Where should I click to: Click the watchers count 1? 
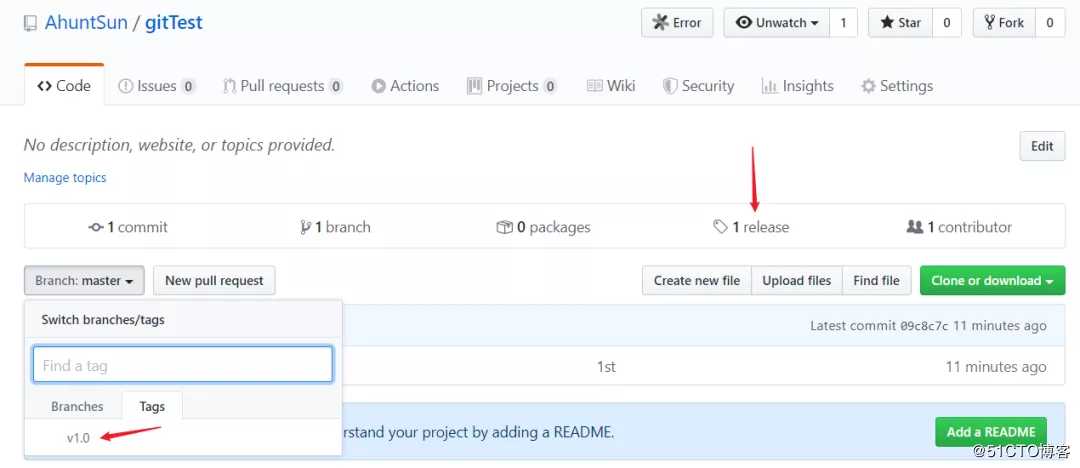coord(843,23)
